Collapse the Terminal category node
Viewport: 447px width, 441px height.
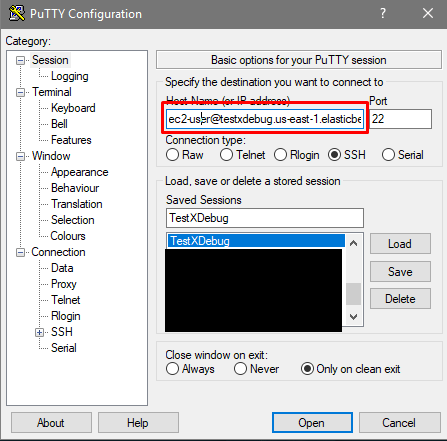click(20, 92)
